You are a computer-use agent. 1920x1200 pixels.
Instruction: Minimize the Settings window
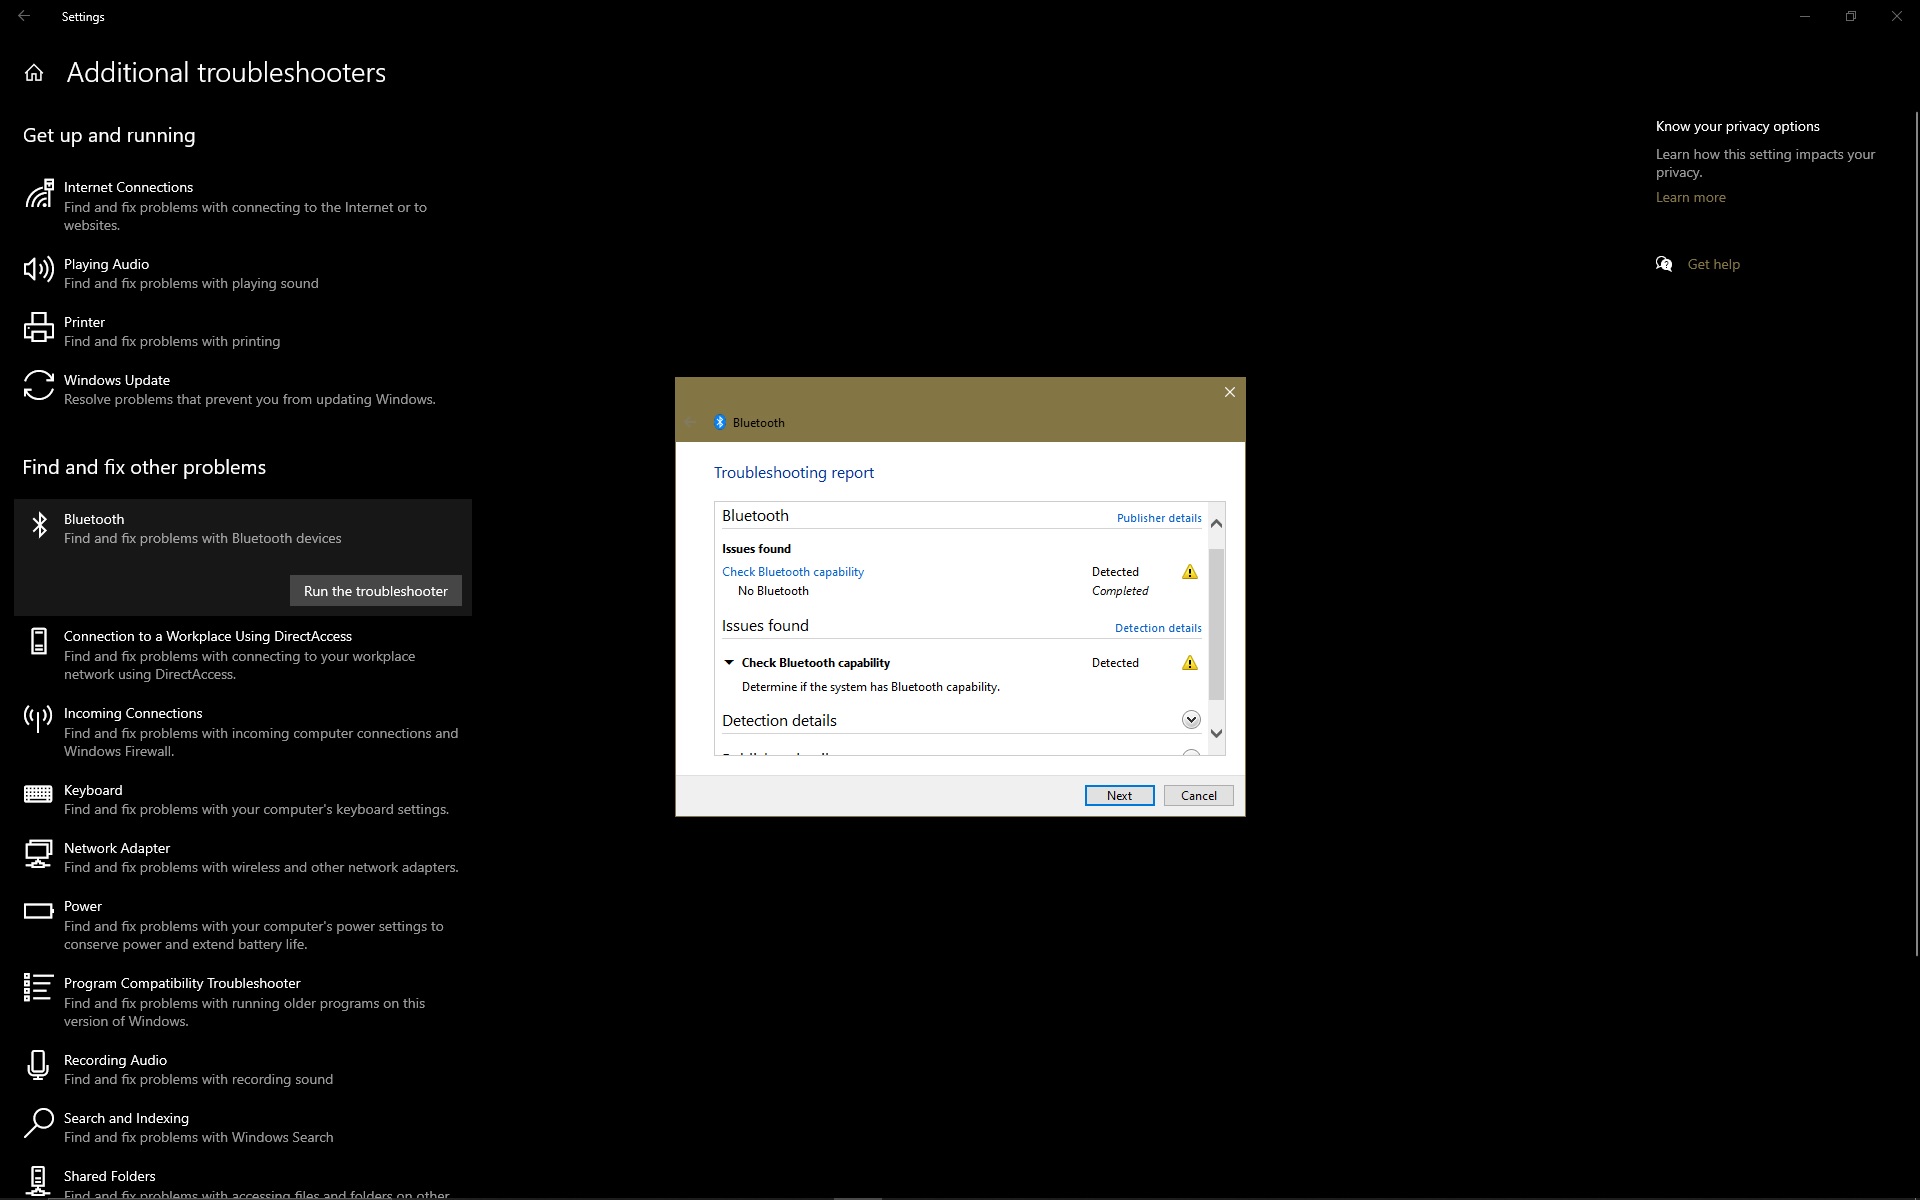pos(1805,16)
